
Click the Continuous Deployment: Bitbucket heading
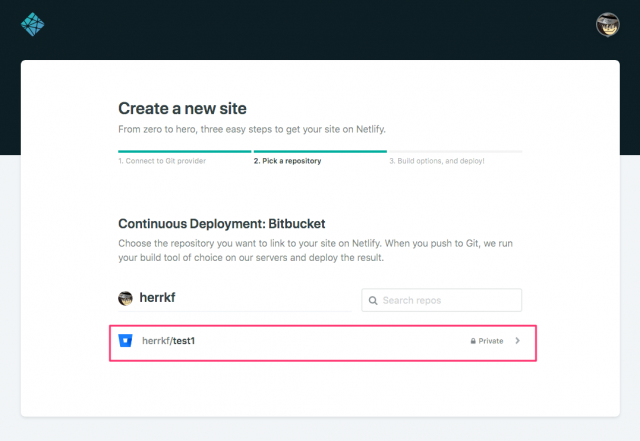click(222, 224)
